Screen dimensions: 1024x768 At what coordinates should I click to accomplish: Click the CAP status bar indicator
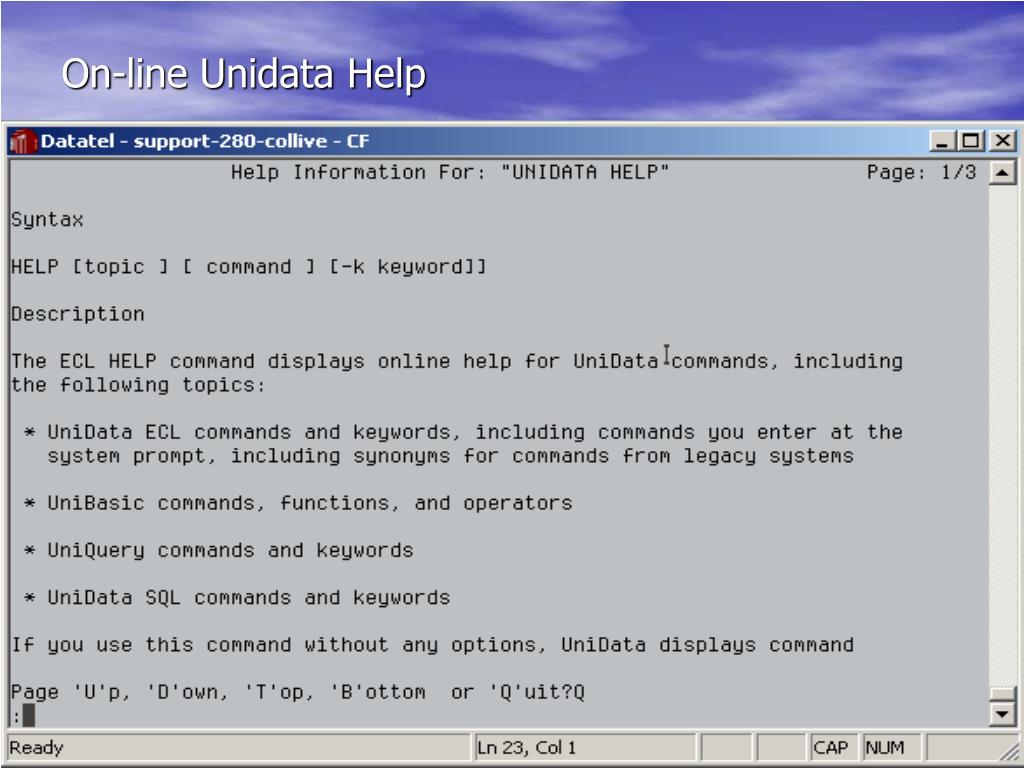pos(830,748)
